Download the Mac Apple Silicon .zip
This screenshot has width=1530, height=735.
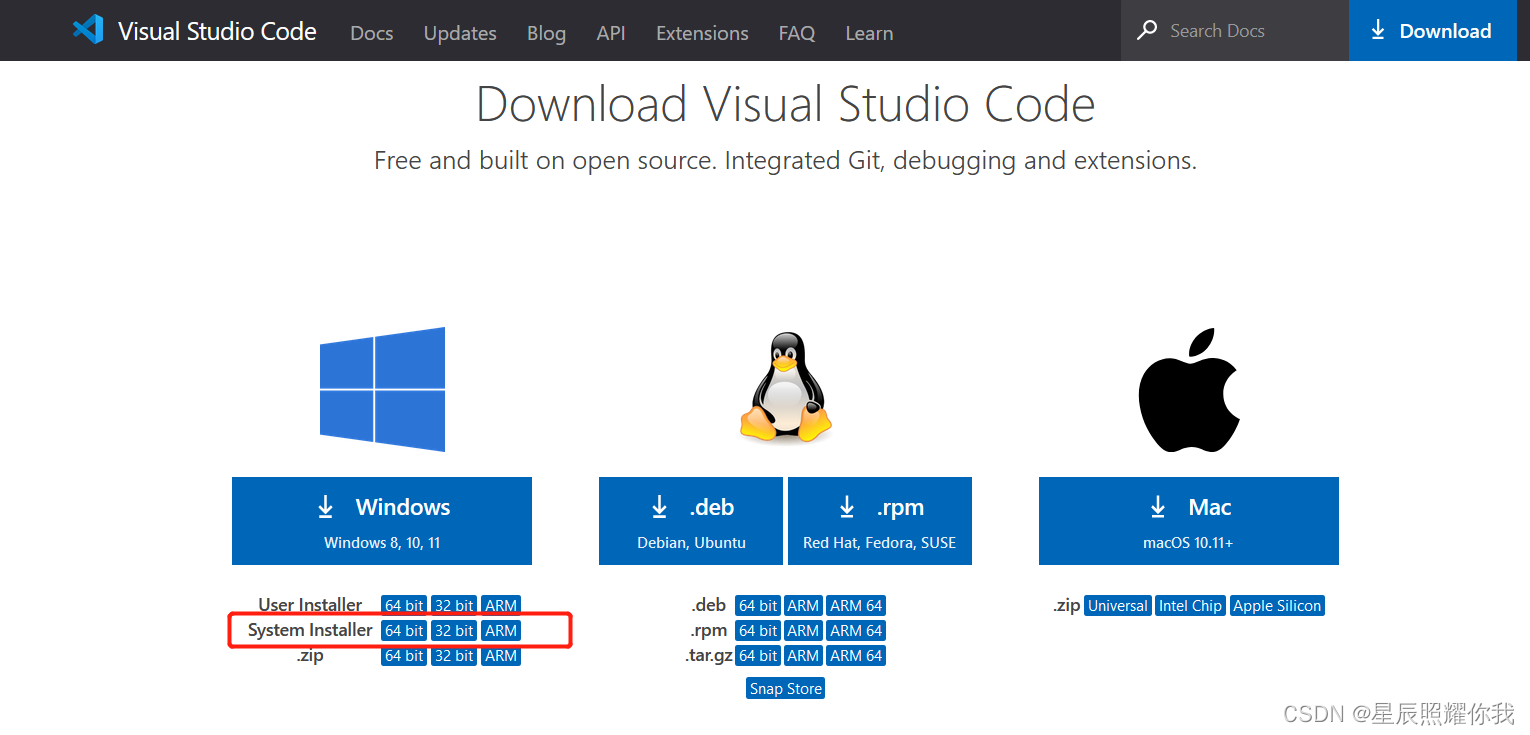(x=1277, y=605)
